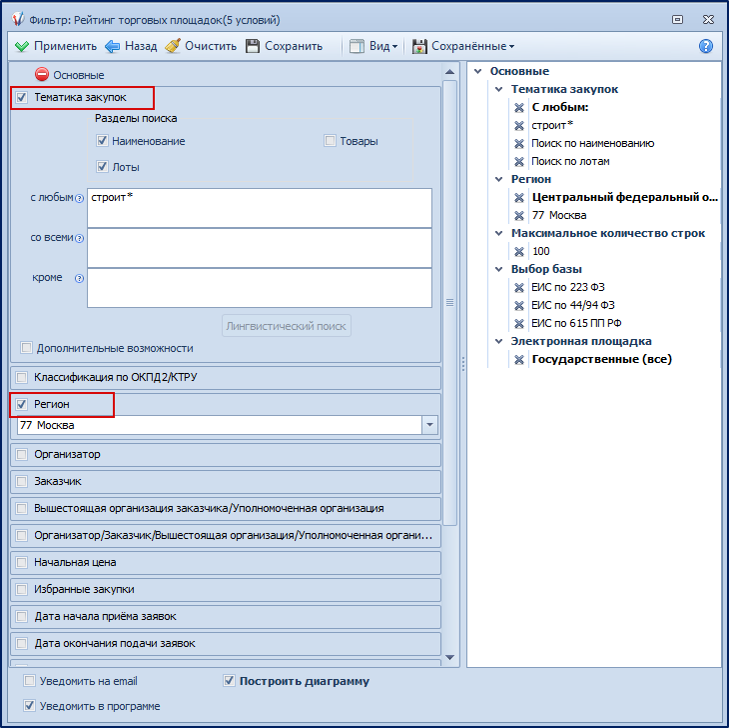Screen dimensions: 729x728
Task: Enable Начальная цена filter checkbox
Action: (x=21, y=563)
